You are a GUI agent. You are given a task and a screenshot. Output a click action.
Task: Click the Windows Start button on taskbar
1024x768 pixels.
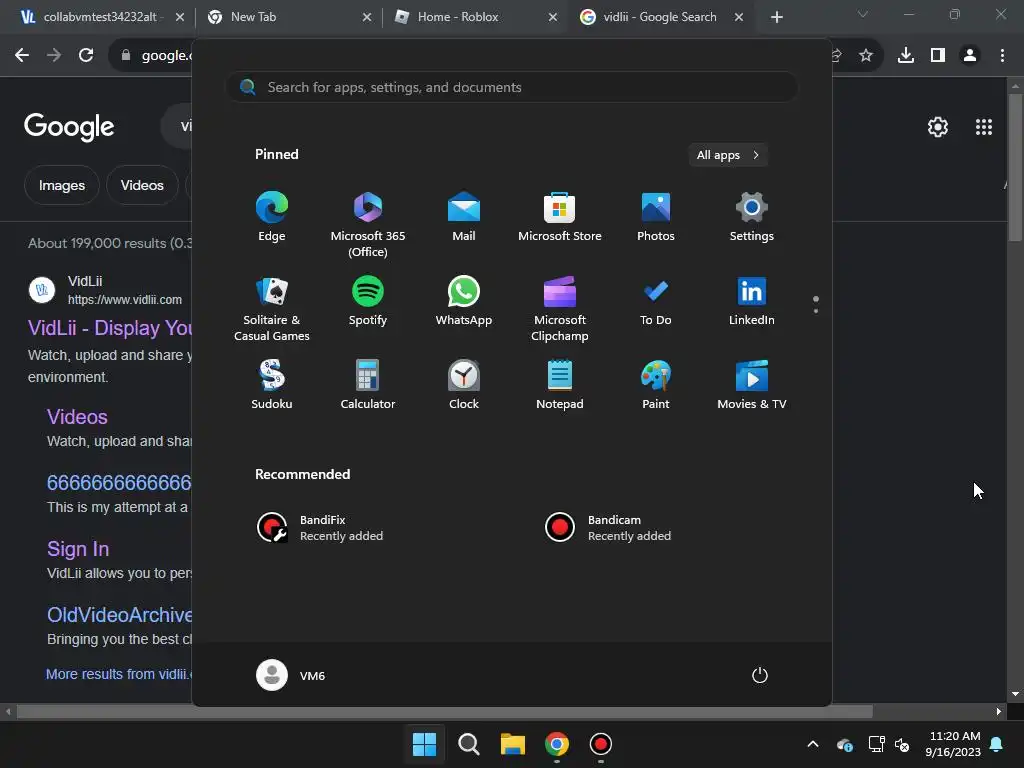click(424, 744)
